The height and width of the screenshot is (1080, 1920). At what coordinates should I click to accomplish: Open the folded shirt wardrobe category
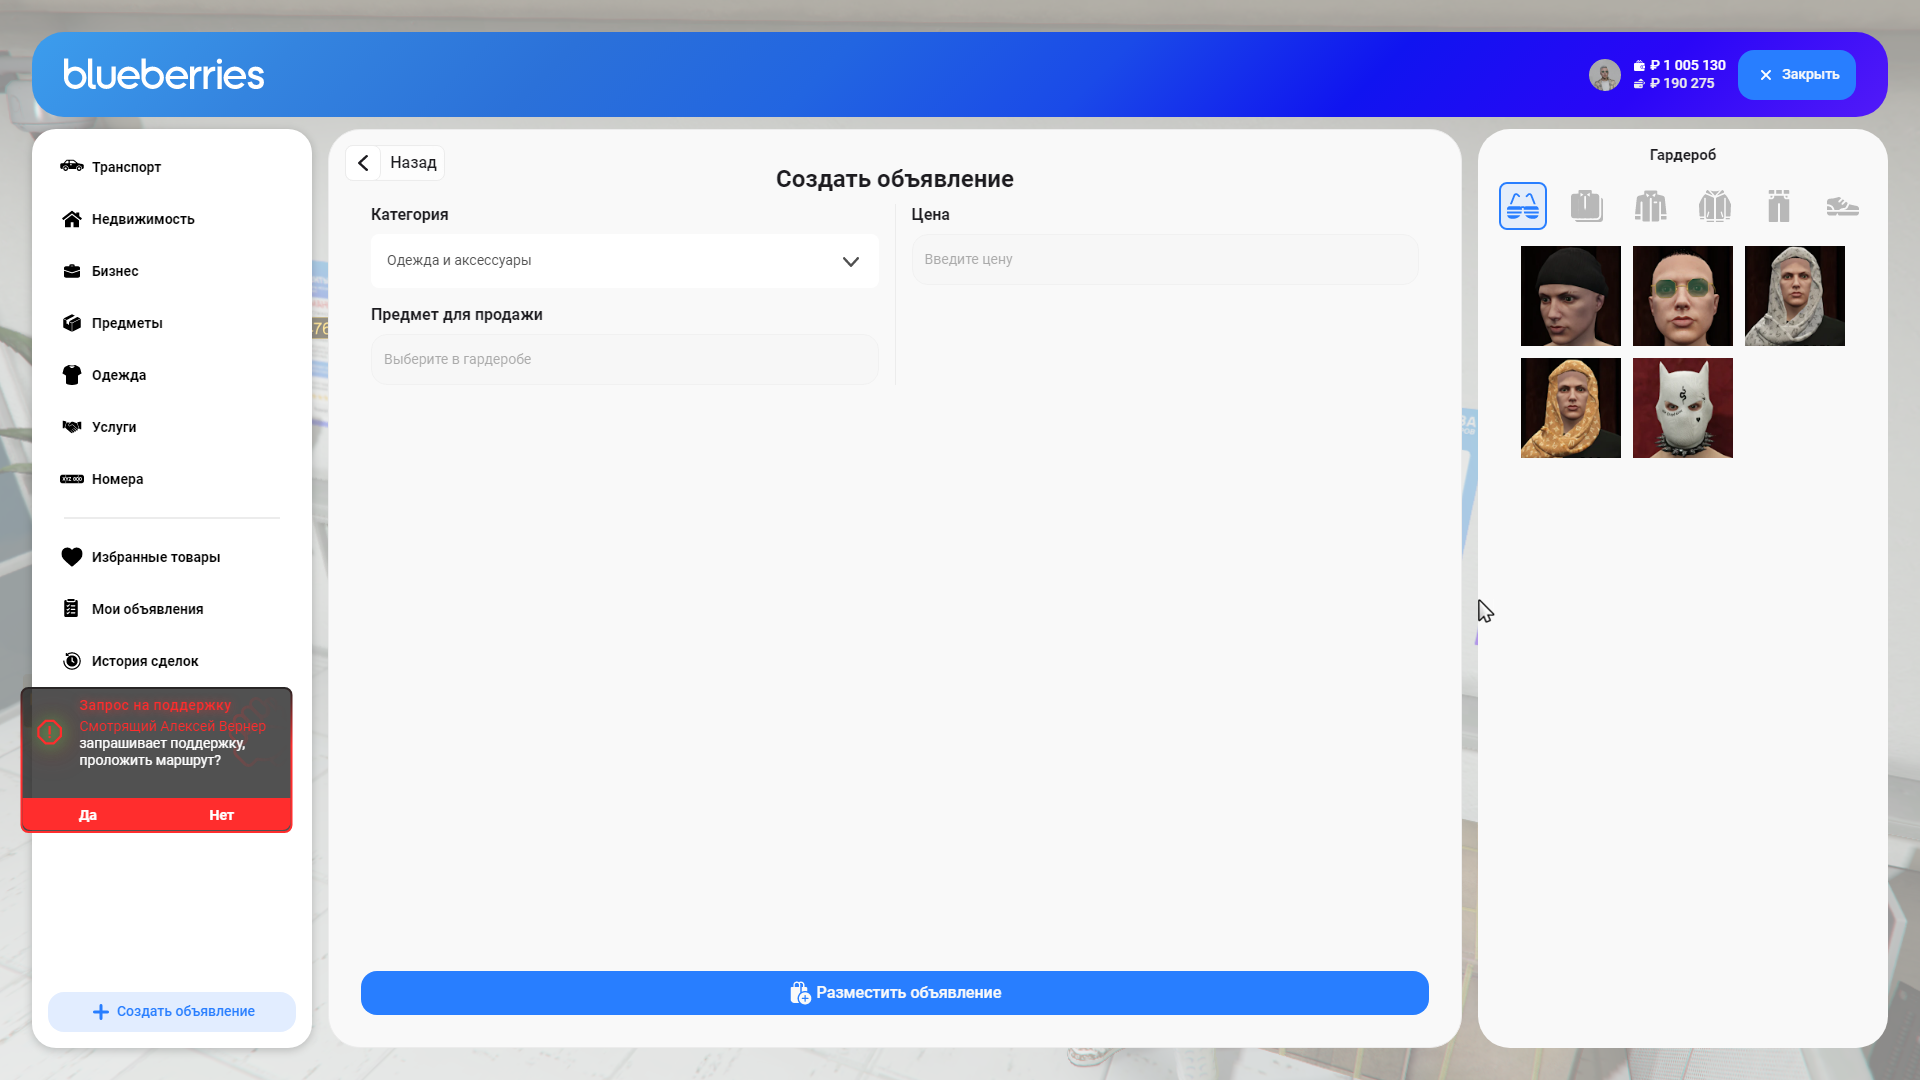1586,206
